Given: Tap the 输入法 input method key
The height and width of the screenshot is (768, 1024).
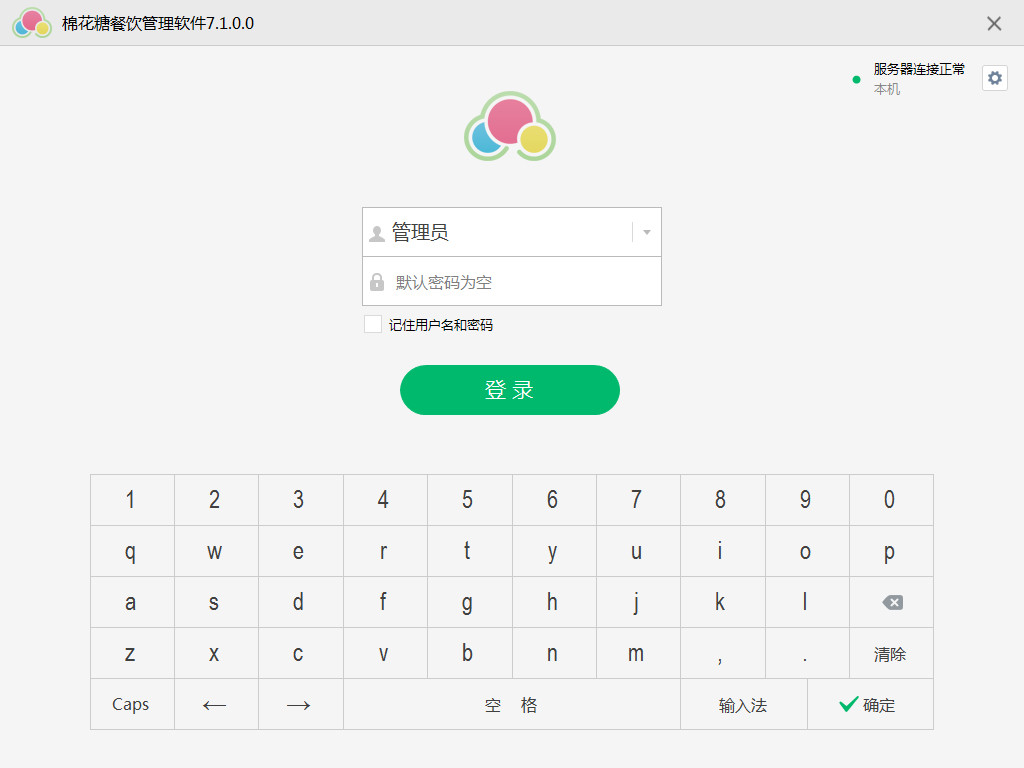Looking at the screenshot, I should (744, 704).
